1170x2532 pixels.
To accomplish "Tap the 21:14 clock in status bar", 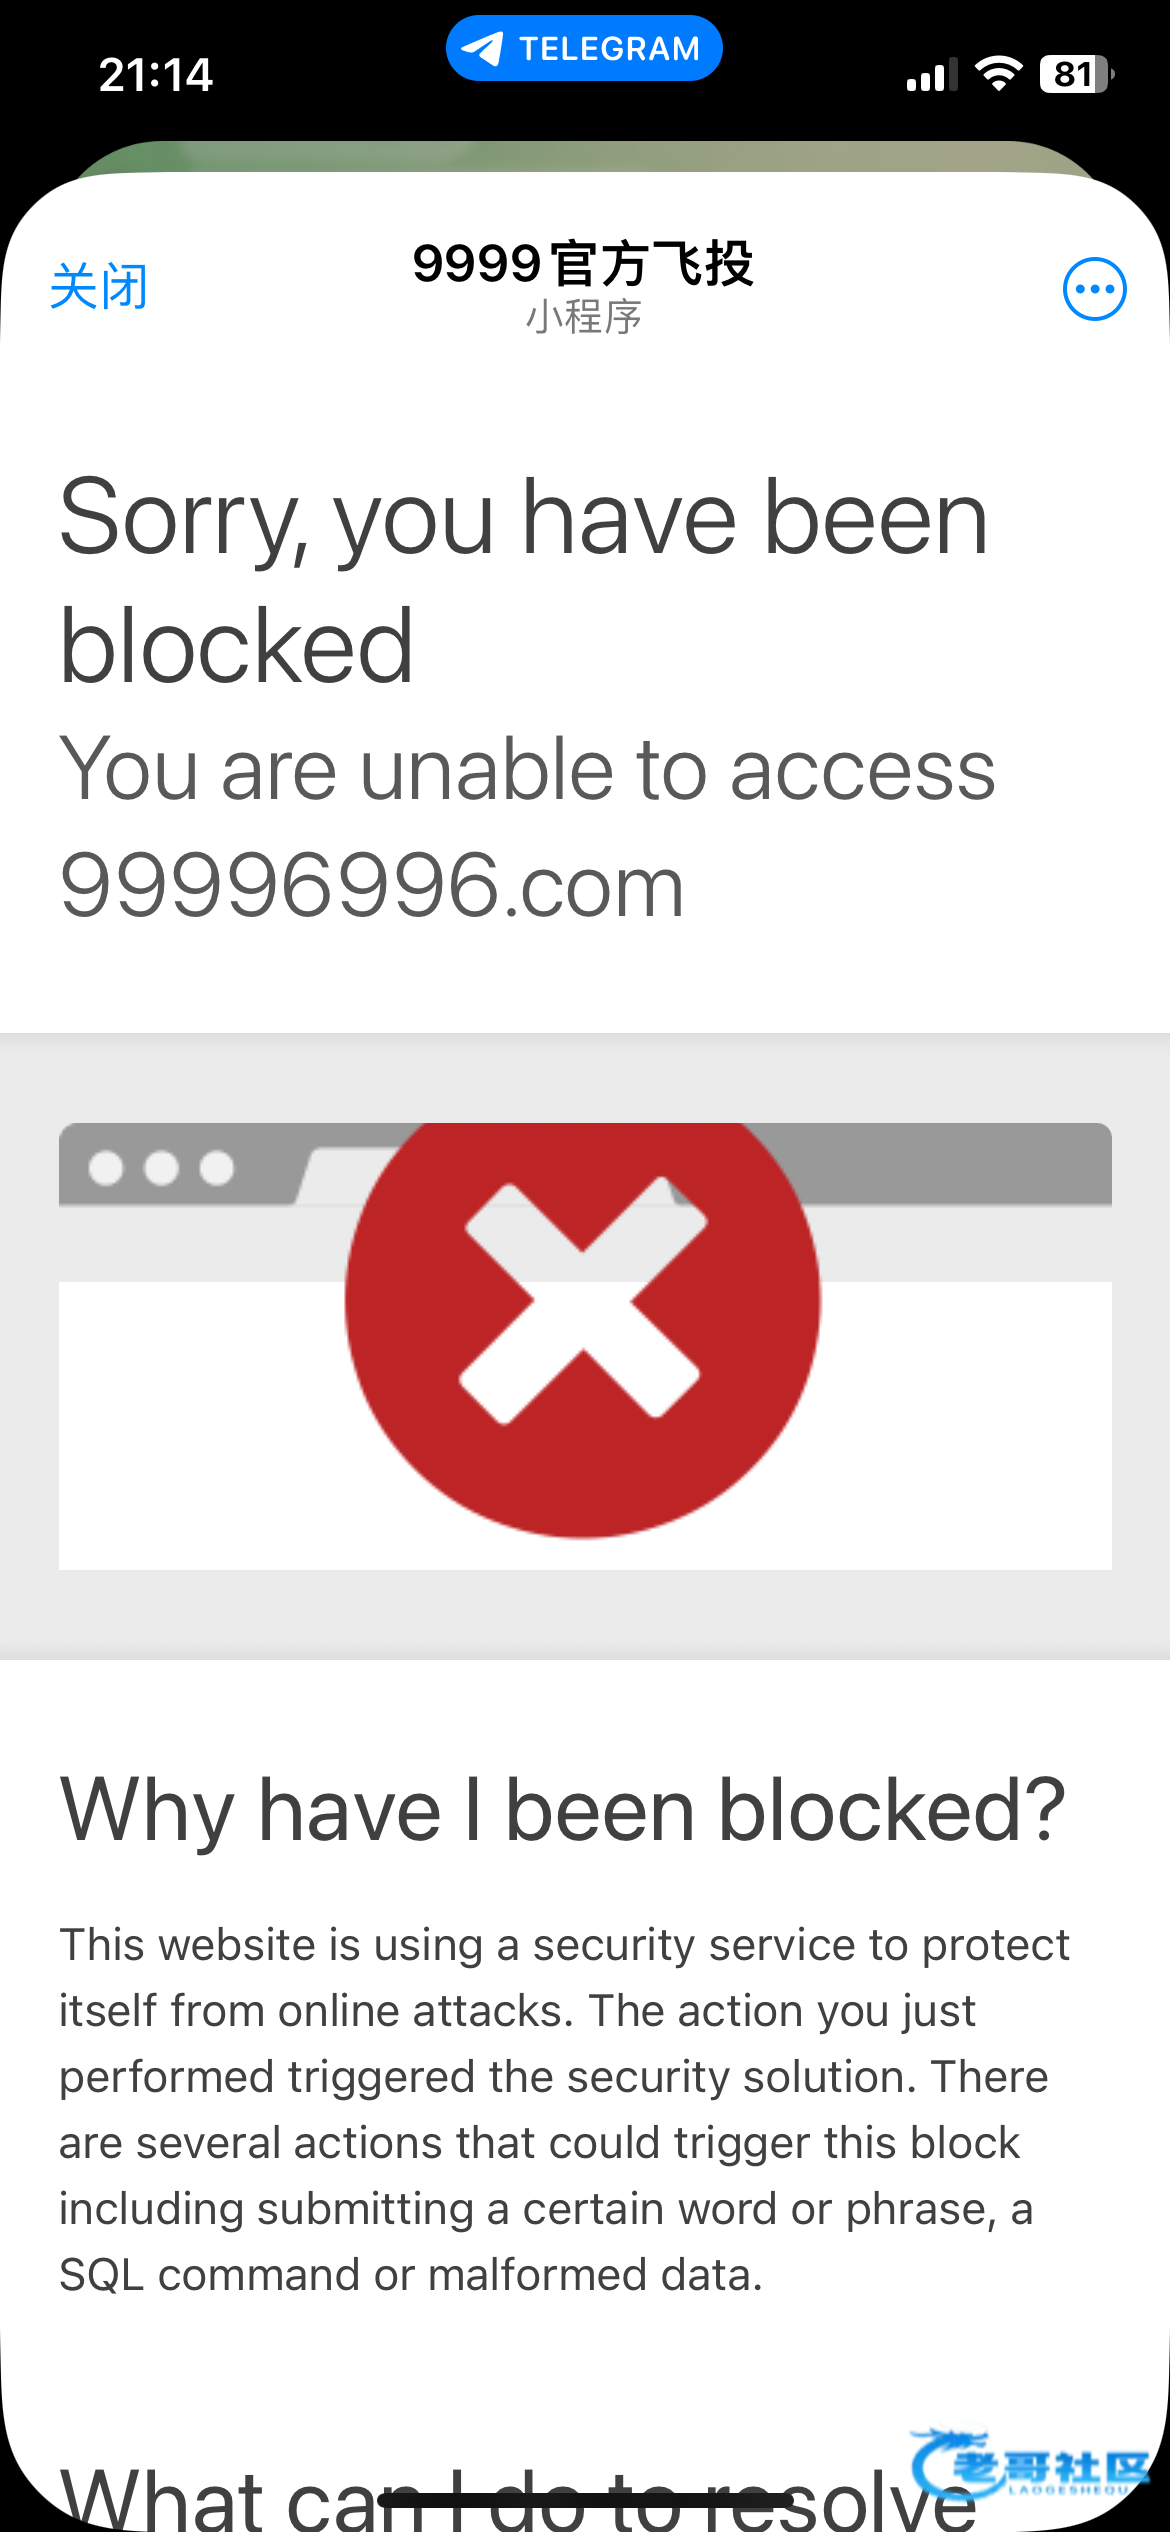I will 155,75.
